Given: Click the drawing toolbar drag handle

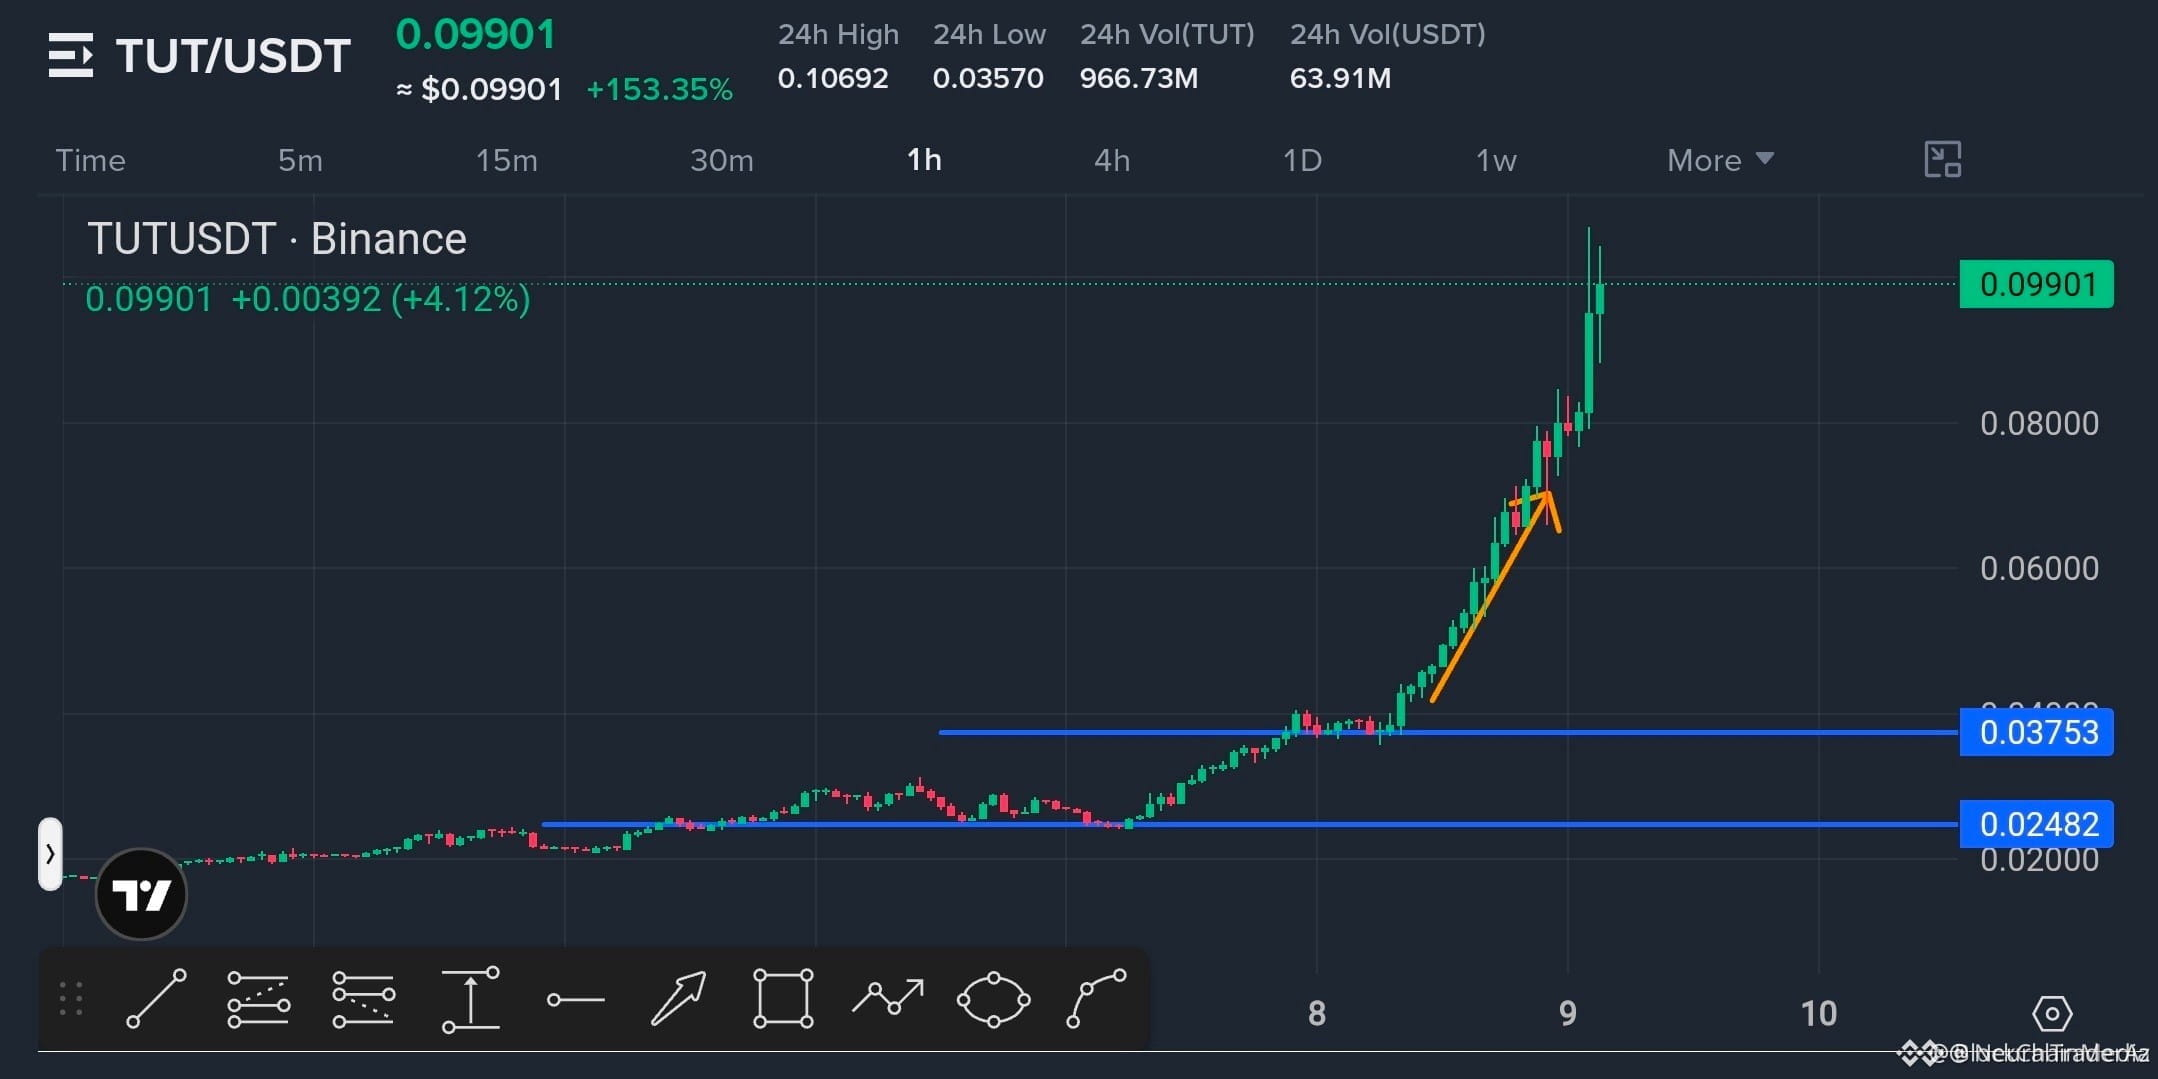Looking at the screenshot, I should tap(71, 999).
